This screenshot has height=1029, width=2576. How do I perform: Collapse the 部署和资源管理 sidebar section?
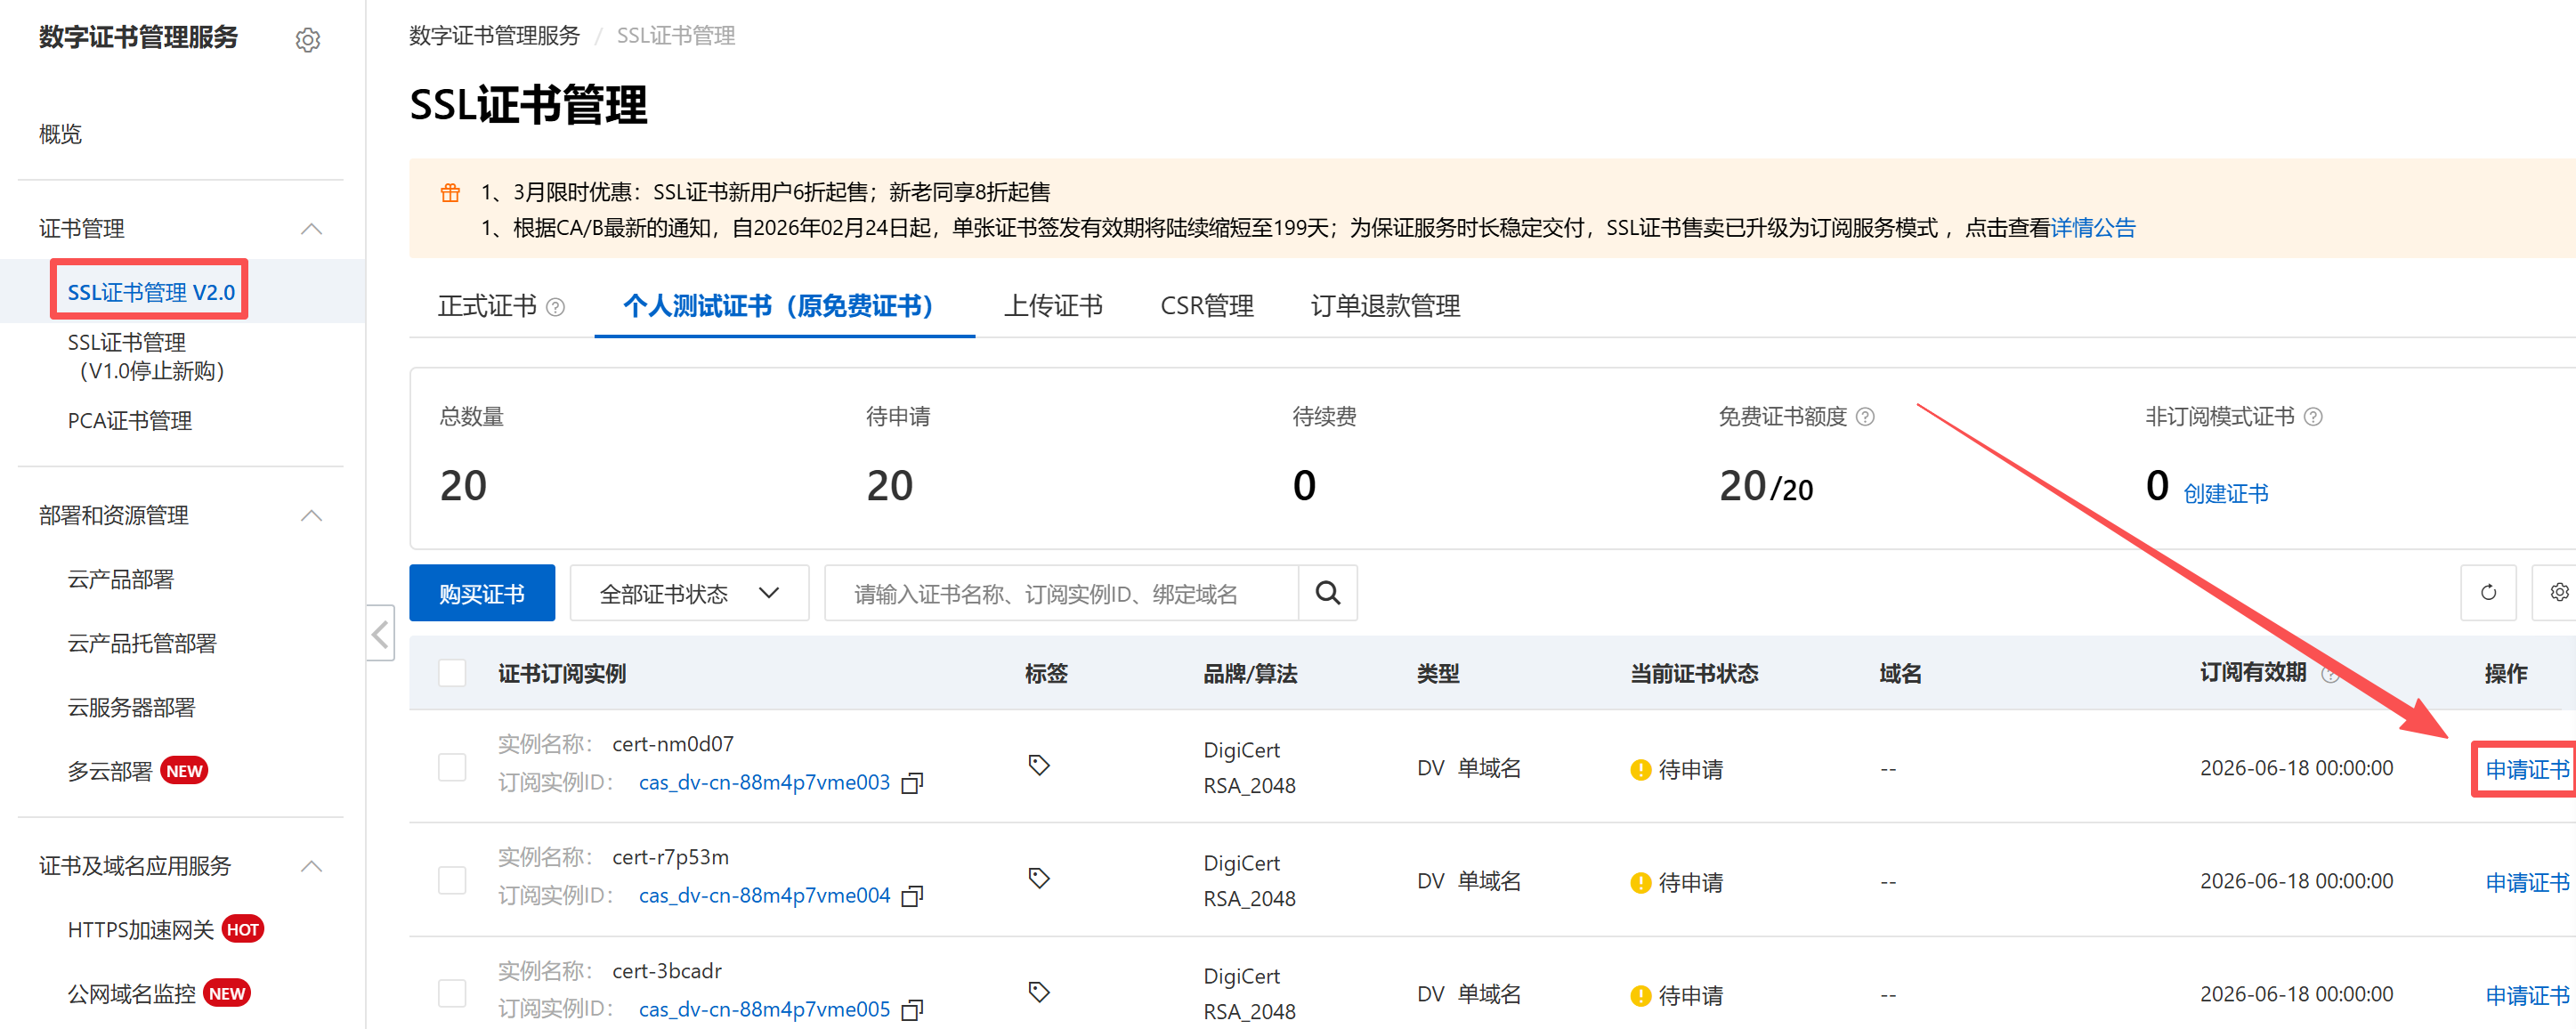[311, 515]
